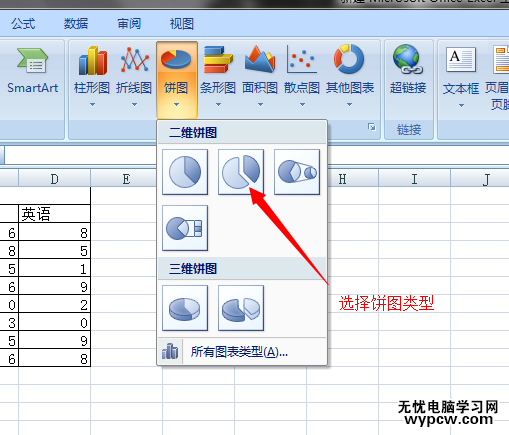Image resolution: width=509 pixels, height=435 pixels.
Task: Open the scatter chart (散点图) gallery
Action: click(x=302, y=76)
